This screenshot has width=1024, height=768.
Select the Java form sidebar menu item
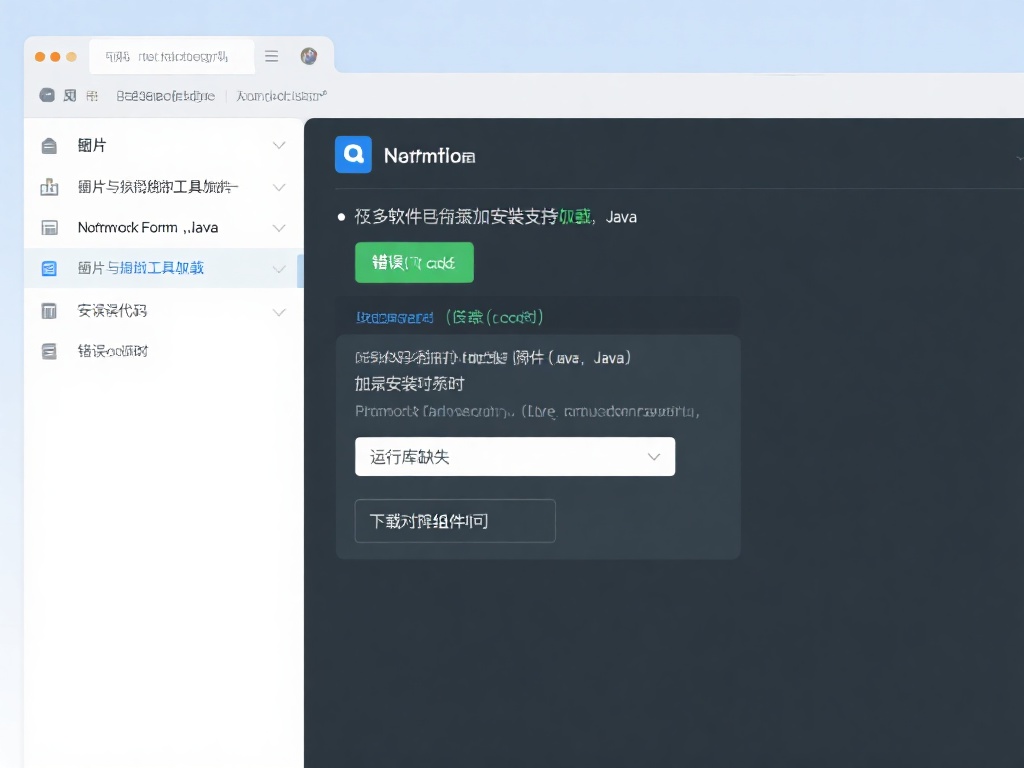click(147, 228)
